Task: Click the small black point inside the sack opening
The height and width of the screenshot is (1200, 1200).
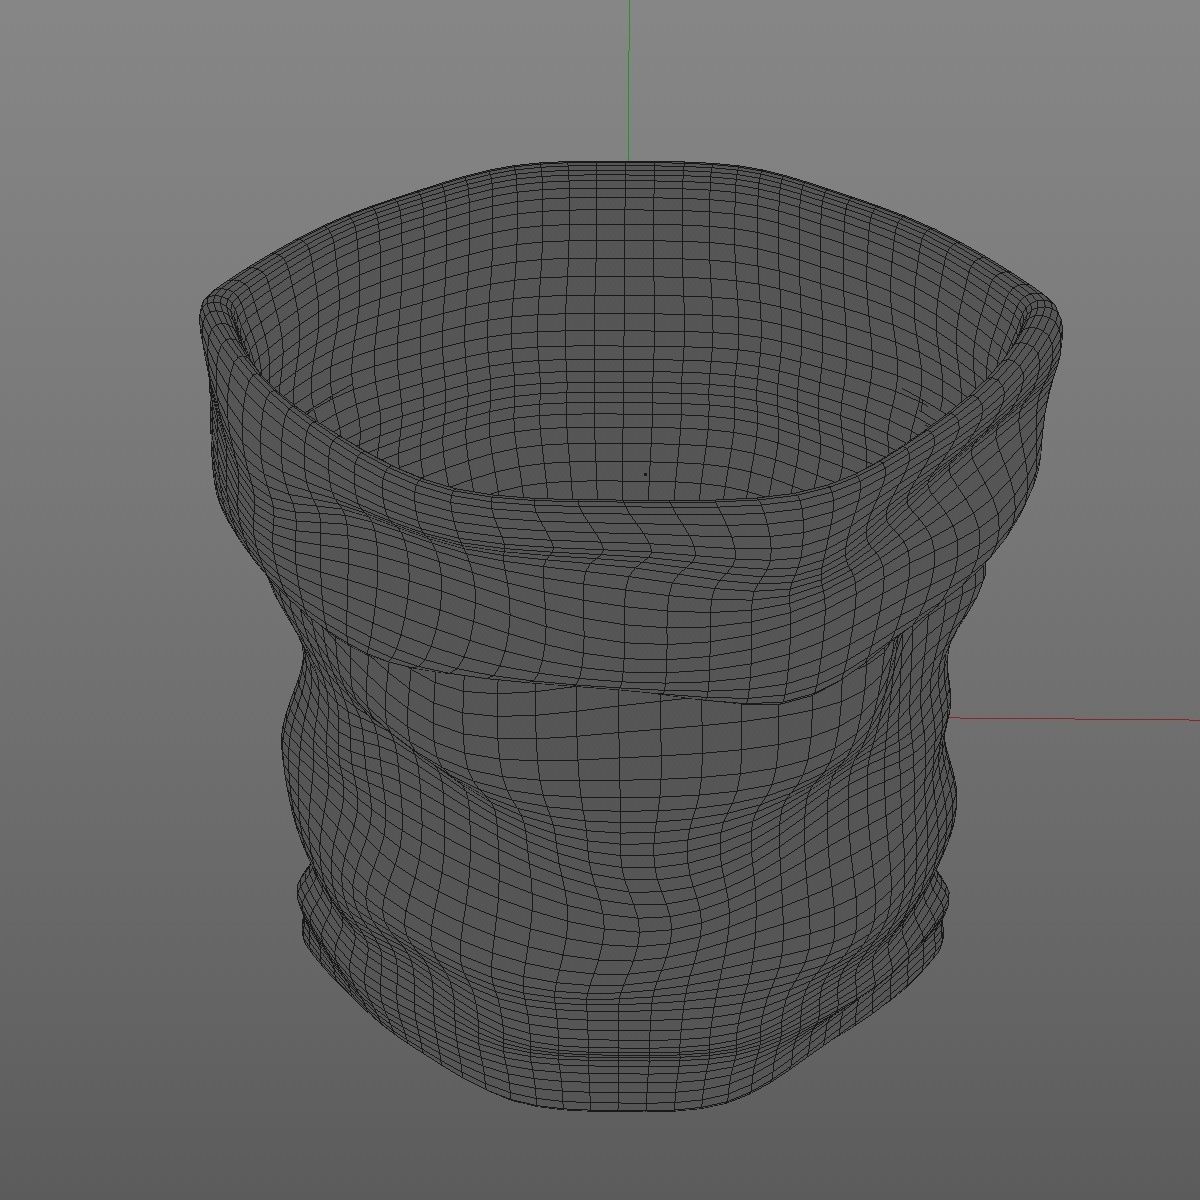Action: coord(645,474)
